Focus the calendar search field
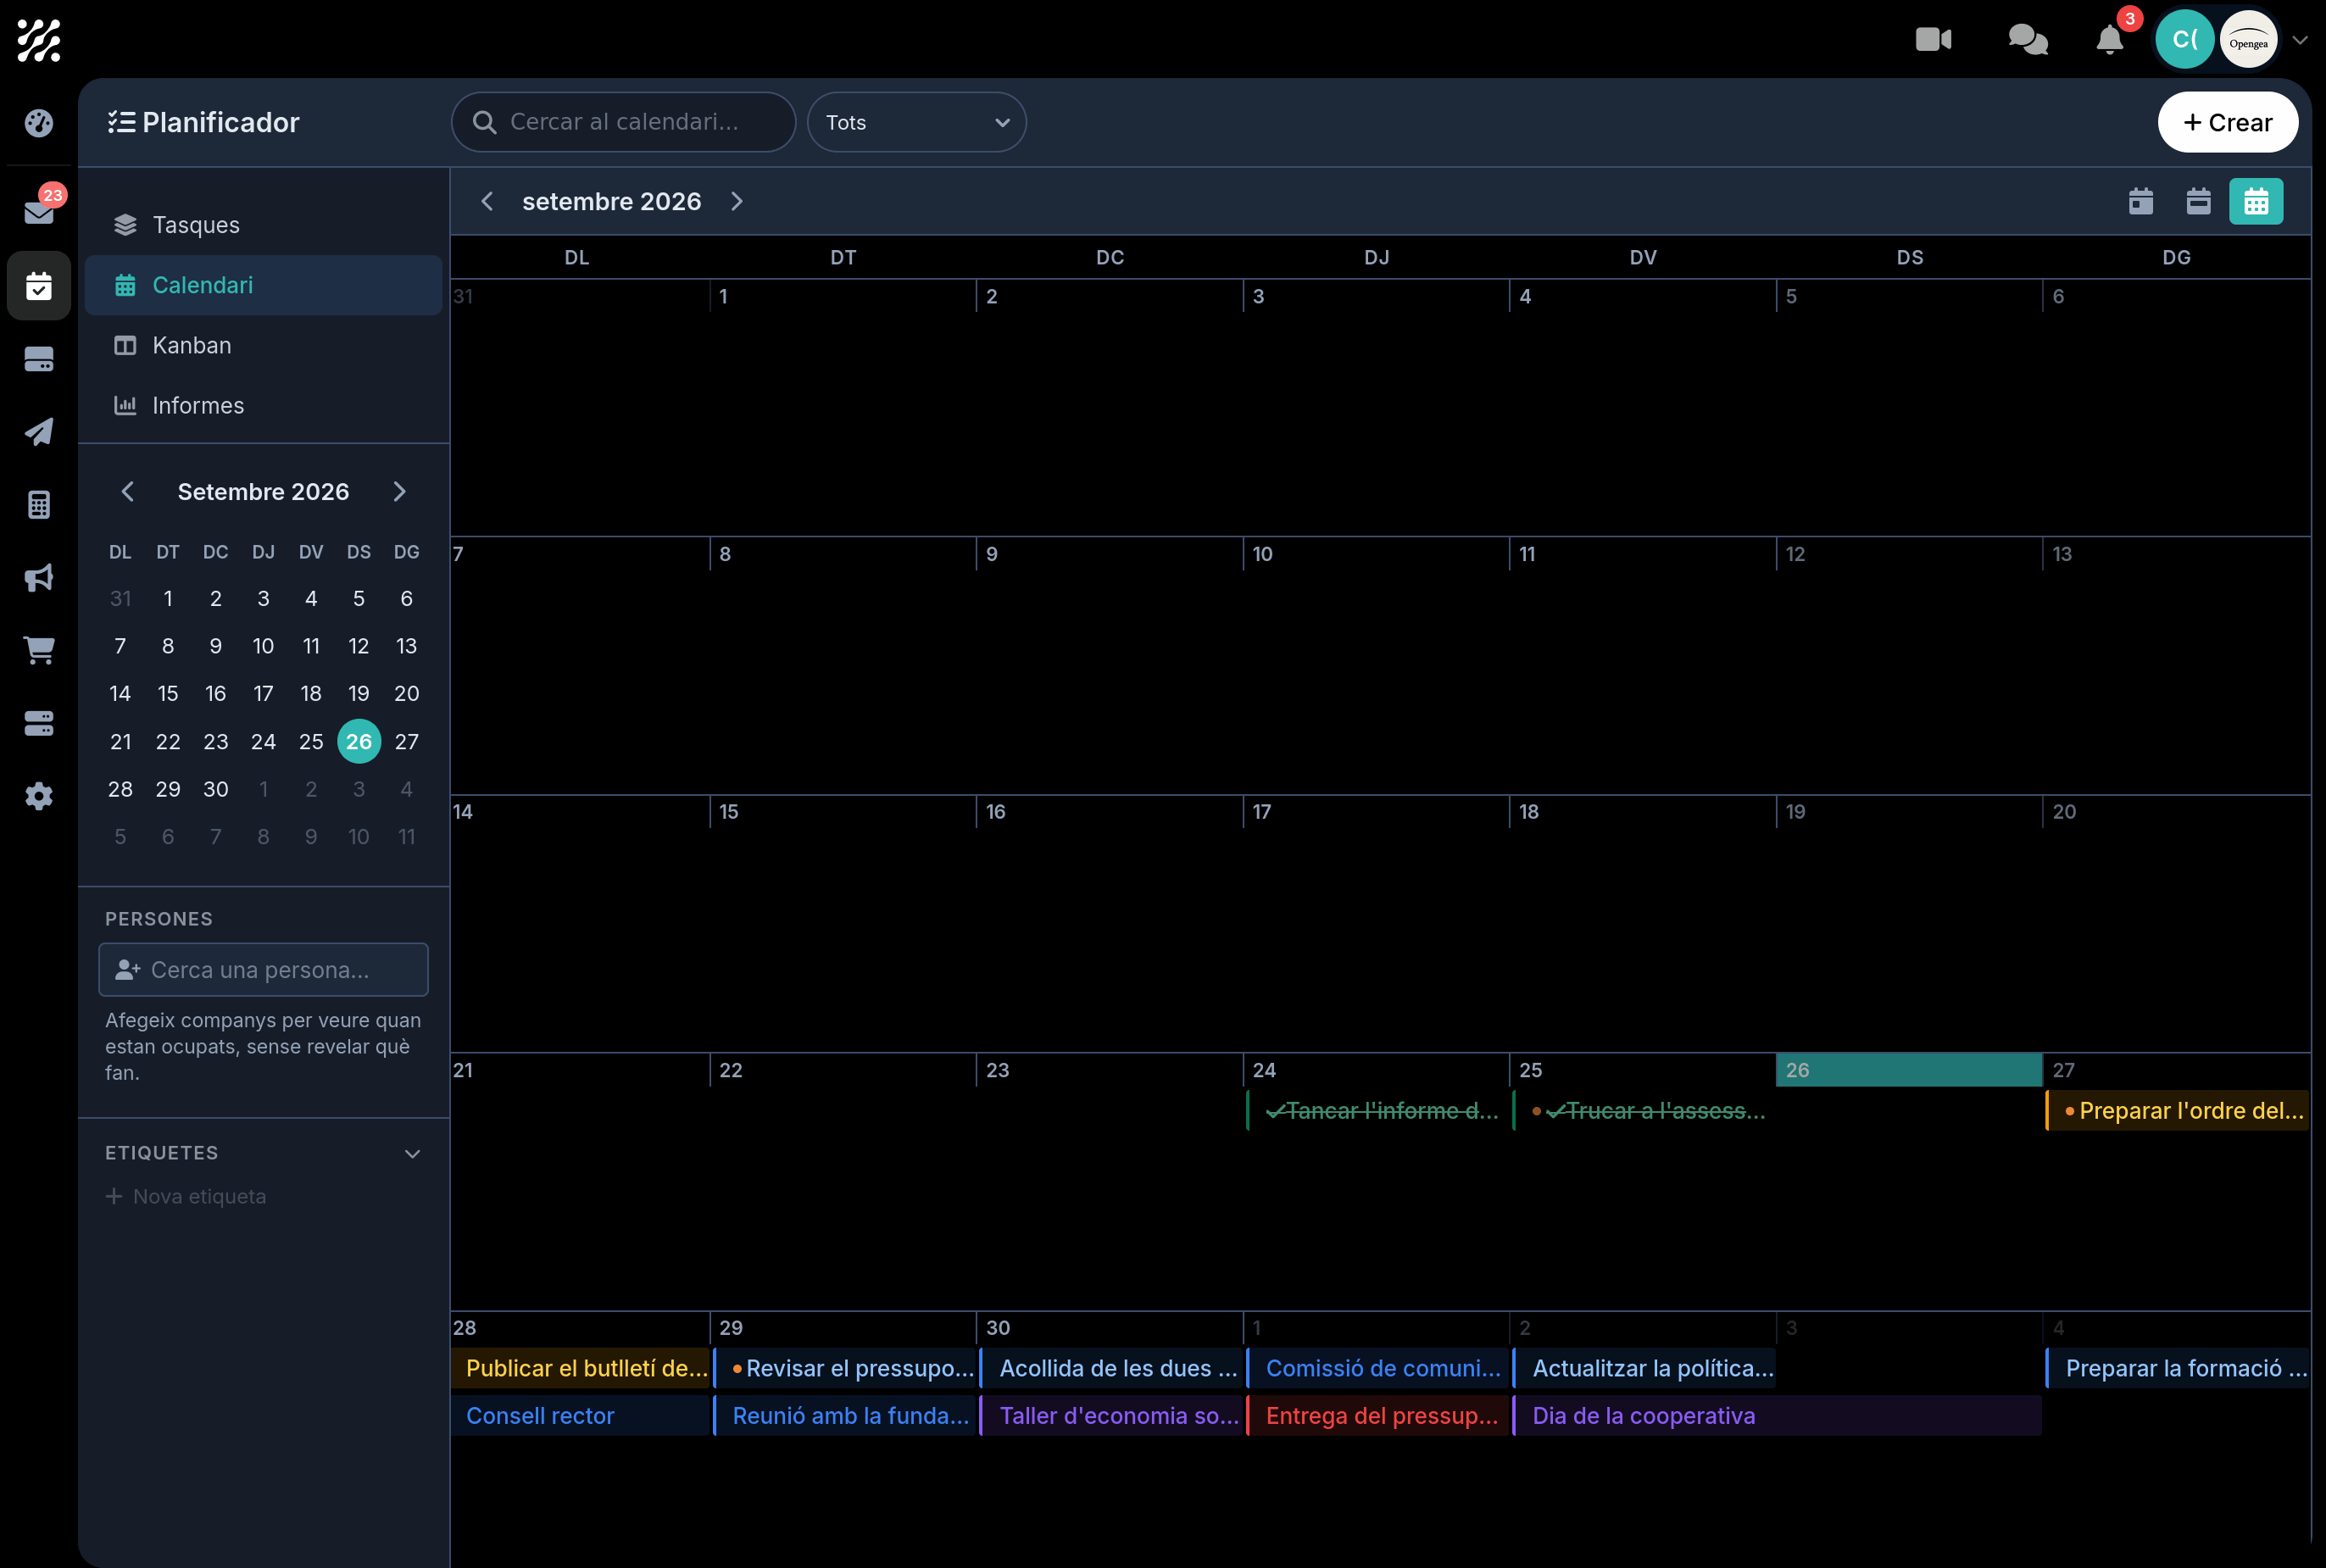The height and width of the screenshot is (1568, 2326). coord(623,122)
